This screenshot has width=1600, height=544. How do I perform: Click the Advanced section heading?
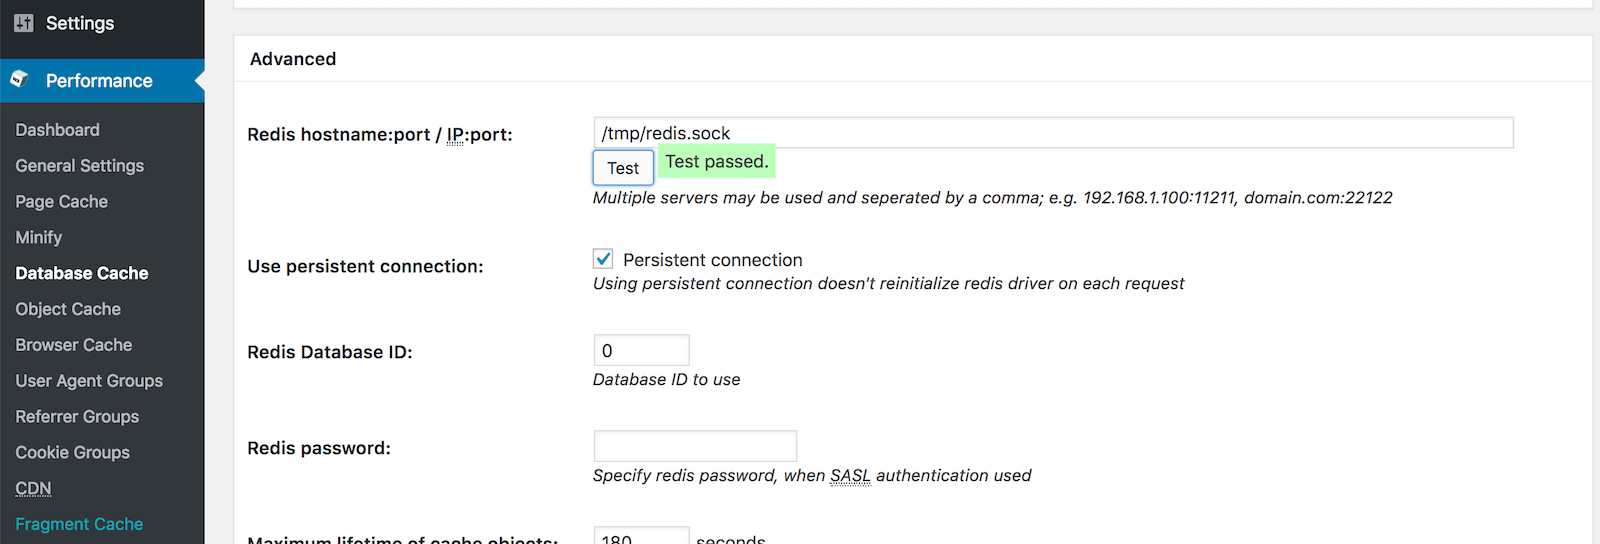pos(293,59)
